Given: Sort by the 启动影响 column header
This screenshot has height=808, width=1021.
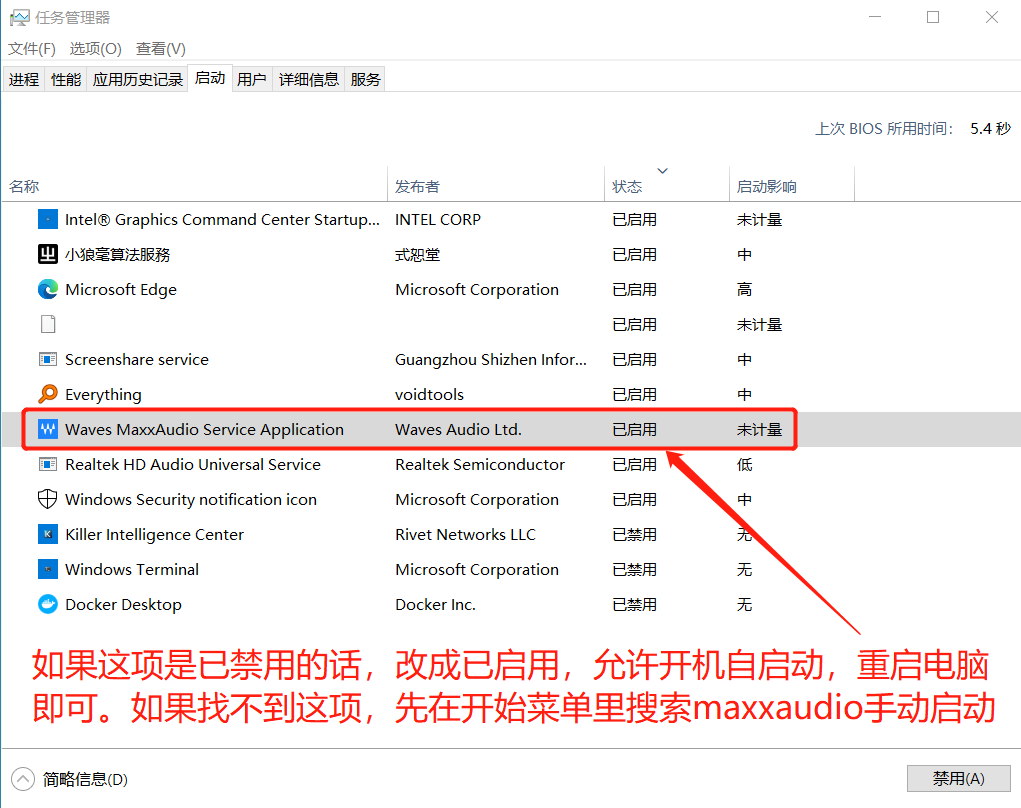Looking at the screenshot, I should (792, 186).
